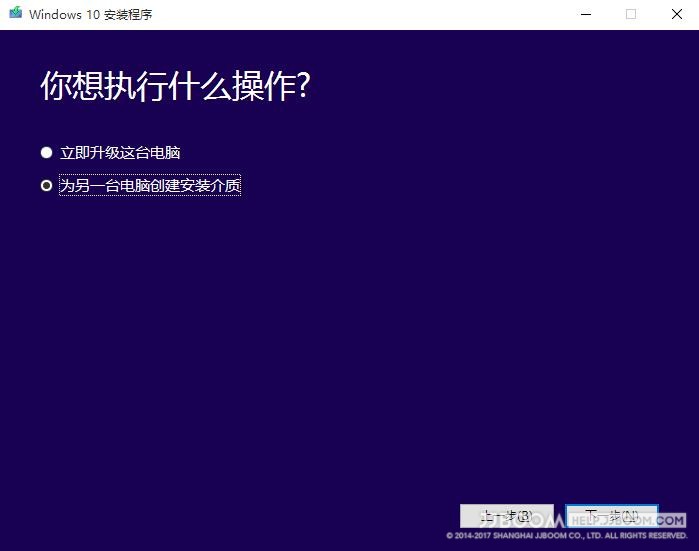Click the 你想执行什么操作? heading text
The image size is (699, 551).
click(x=175, y=86)
